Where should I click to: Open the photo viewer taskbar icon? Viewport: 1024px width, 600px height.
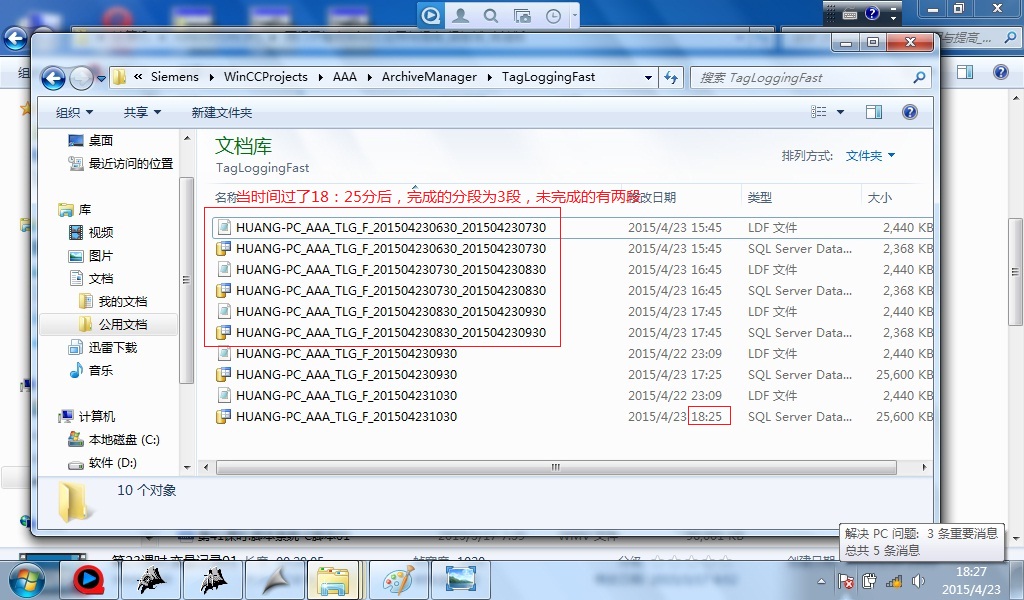[461, 580]
